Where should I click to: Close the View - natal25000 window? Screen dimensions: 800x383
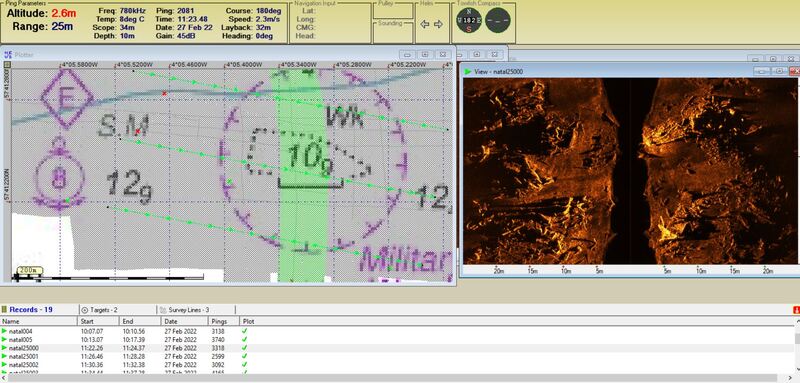[x=794, y=71]
